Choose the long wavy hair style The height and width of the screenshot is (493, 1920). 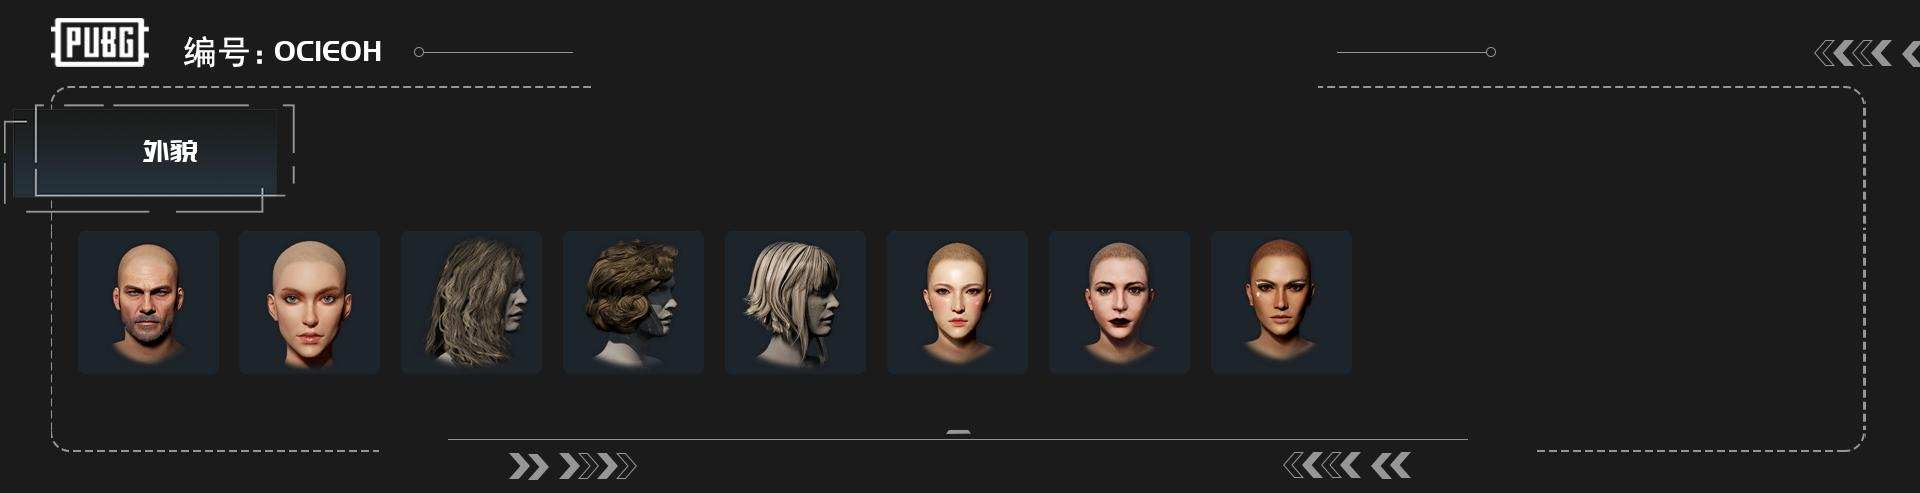(x=472, y=302)
